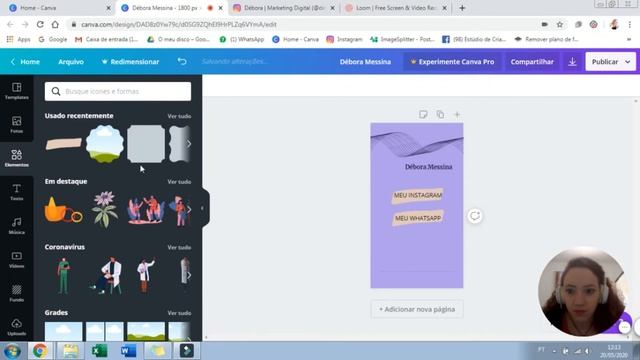The height and width of the screenshot is (360, 640).
Task: Show all Grades via Ver tudo
Action: (179, 313)
